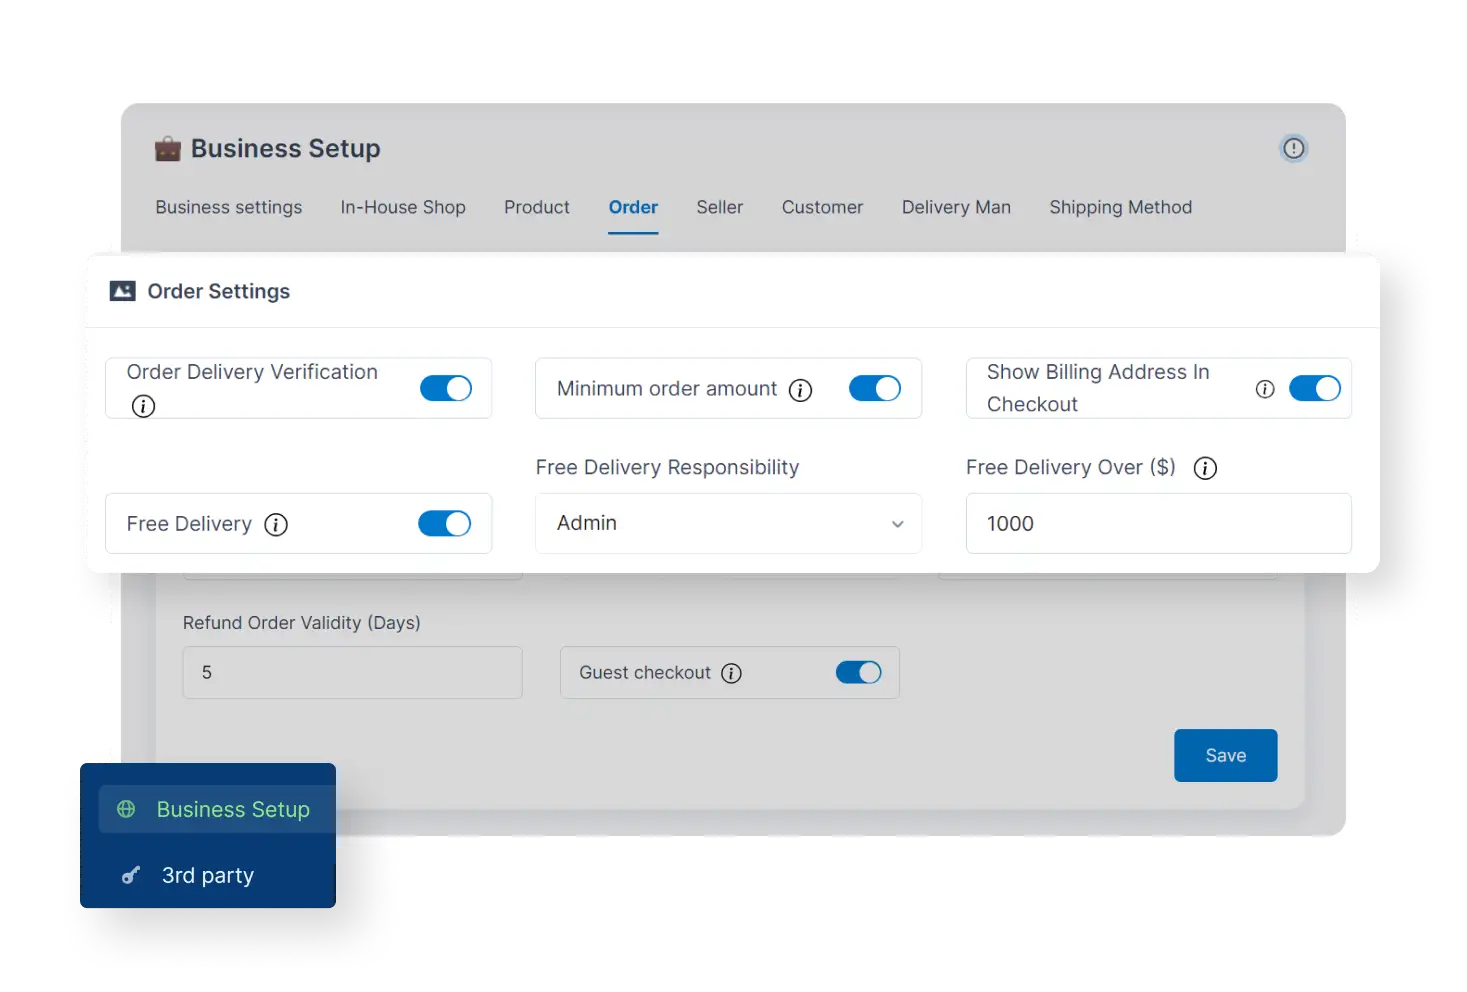
Task: Switch to the Customer tab
Action: (822, 207)
